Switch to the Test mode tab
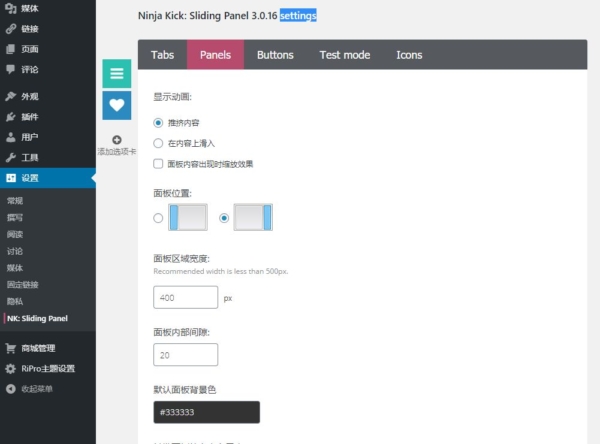Viewport: 600px width, 444px height. tap(345, 55)
